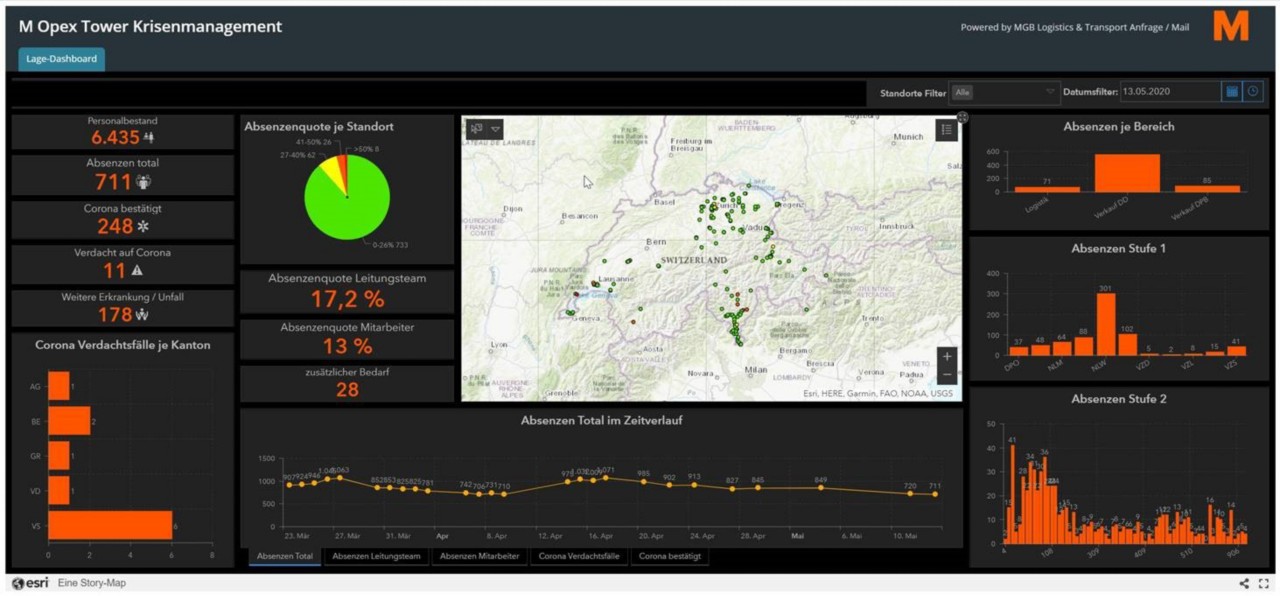Open the calendar date picker icon
This screenshot has width=1280, height=596.
(1232, 92)
